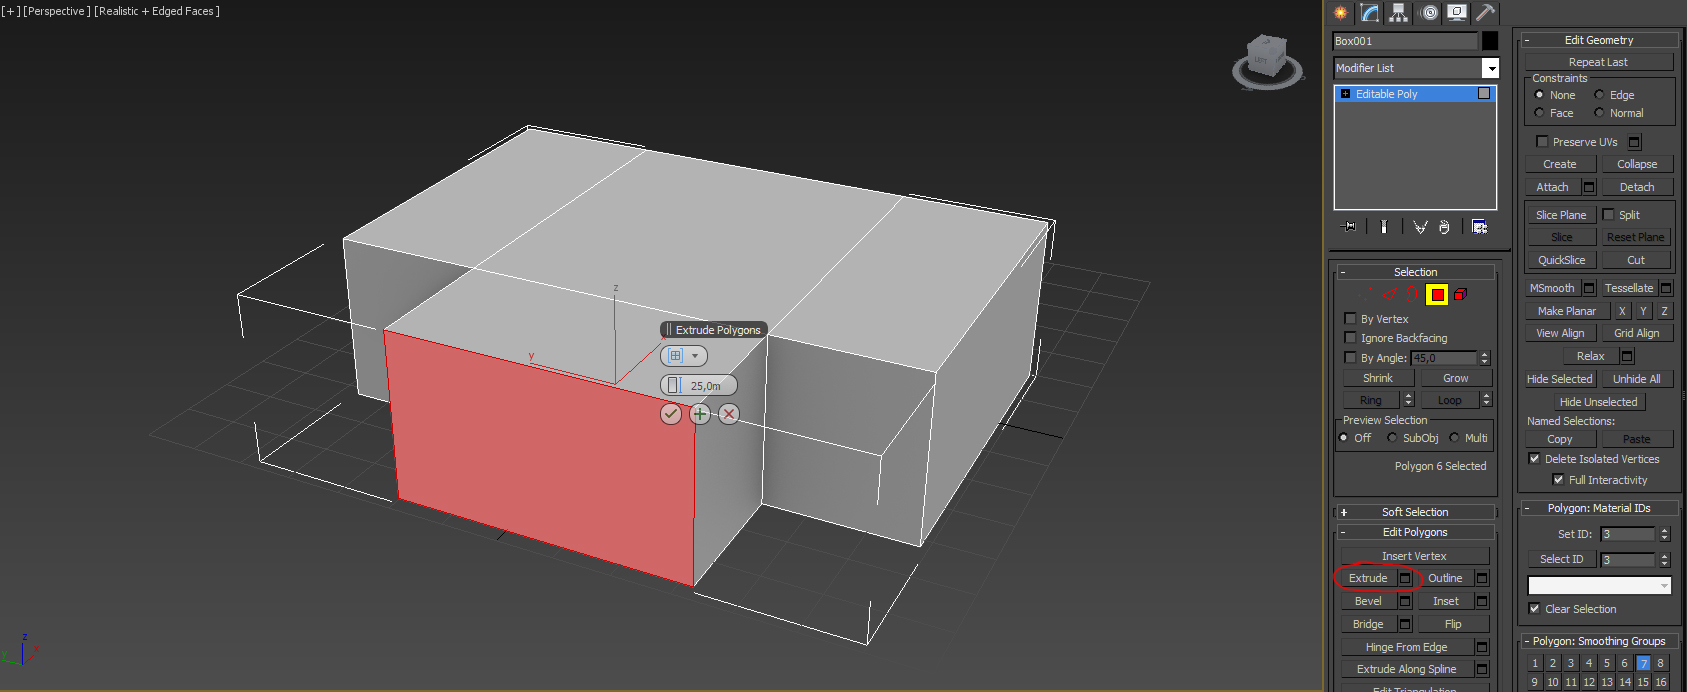The height and width of the screenshot is (692, 1687).
Task: Open the Display command panel tab
Action: (x=1457, y=12)
